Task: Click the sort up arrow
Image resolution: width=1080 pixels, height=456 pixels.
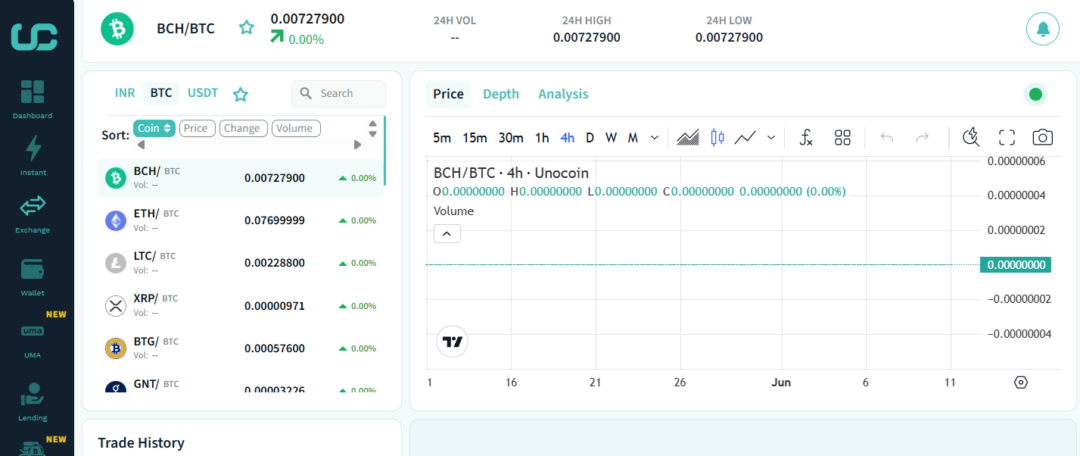Action: point(373,124)
